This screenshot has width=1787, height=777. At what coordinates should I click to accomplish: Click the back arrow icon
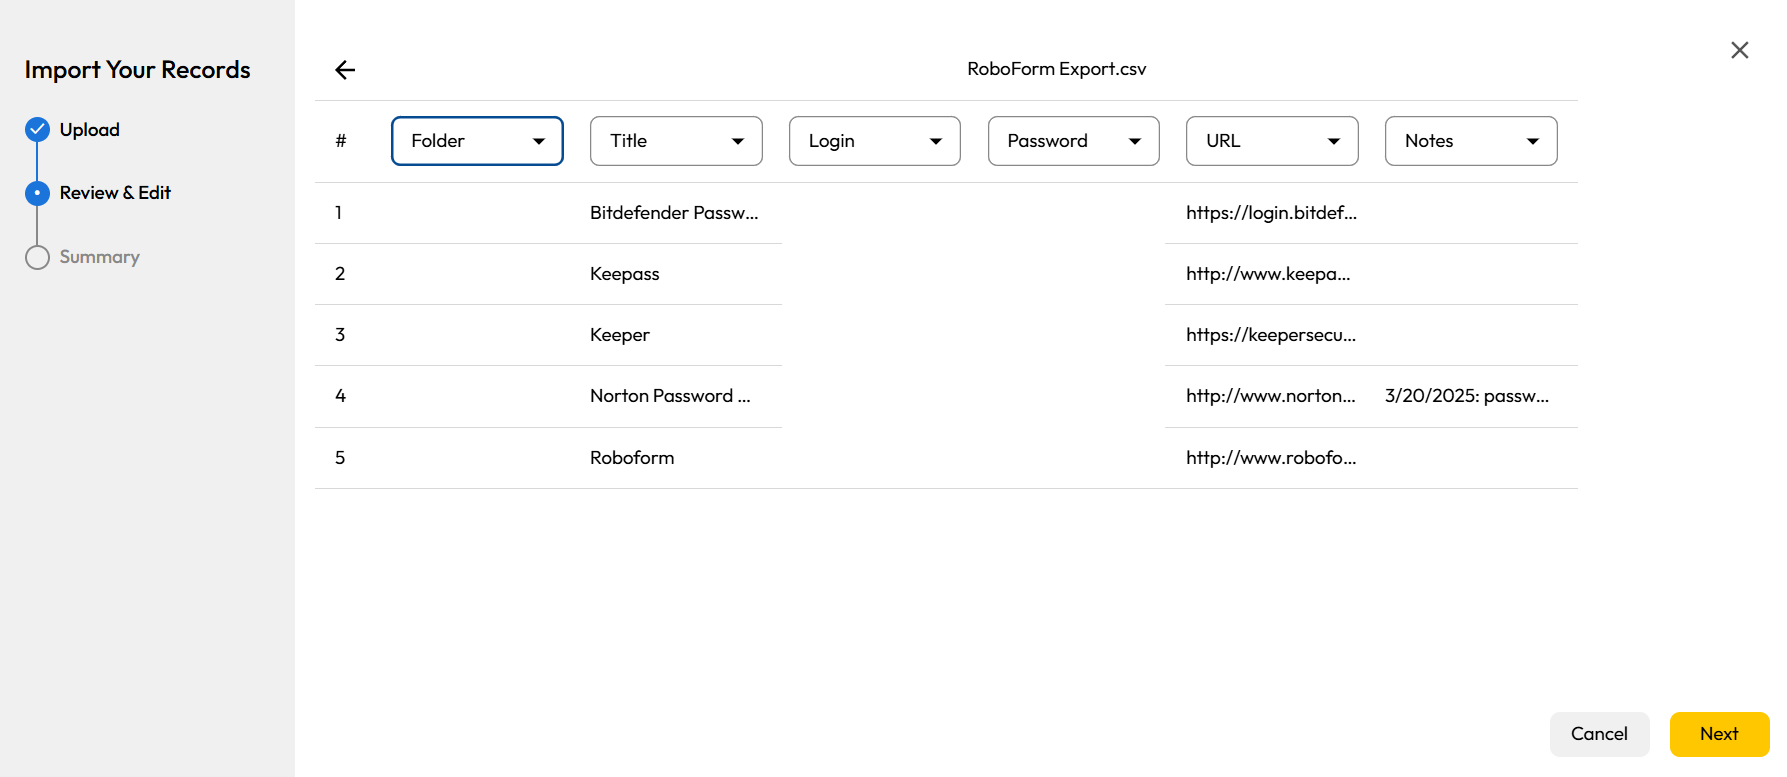345,70
